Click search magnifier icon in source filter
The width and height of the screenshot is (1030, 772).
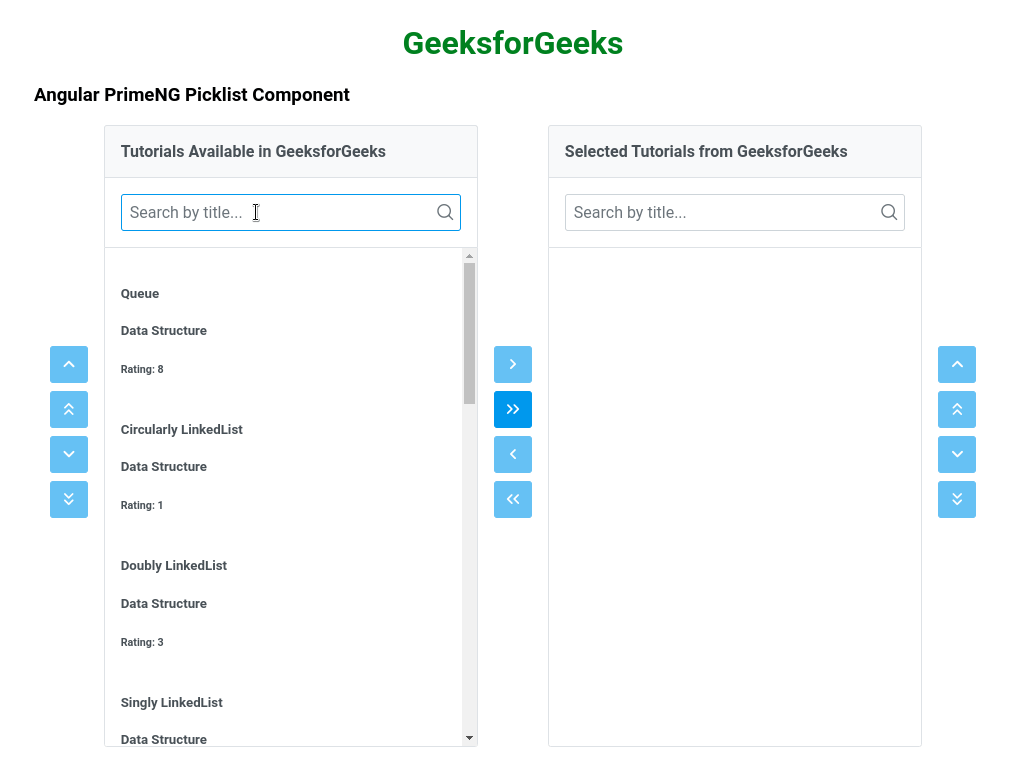click(x=445, y=212)
